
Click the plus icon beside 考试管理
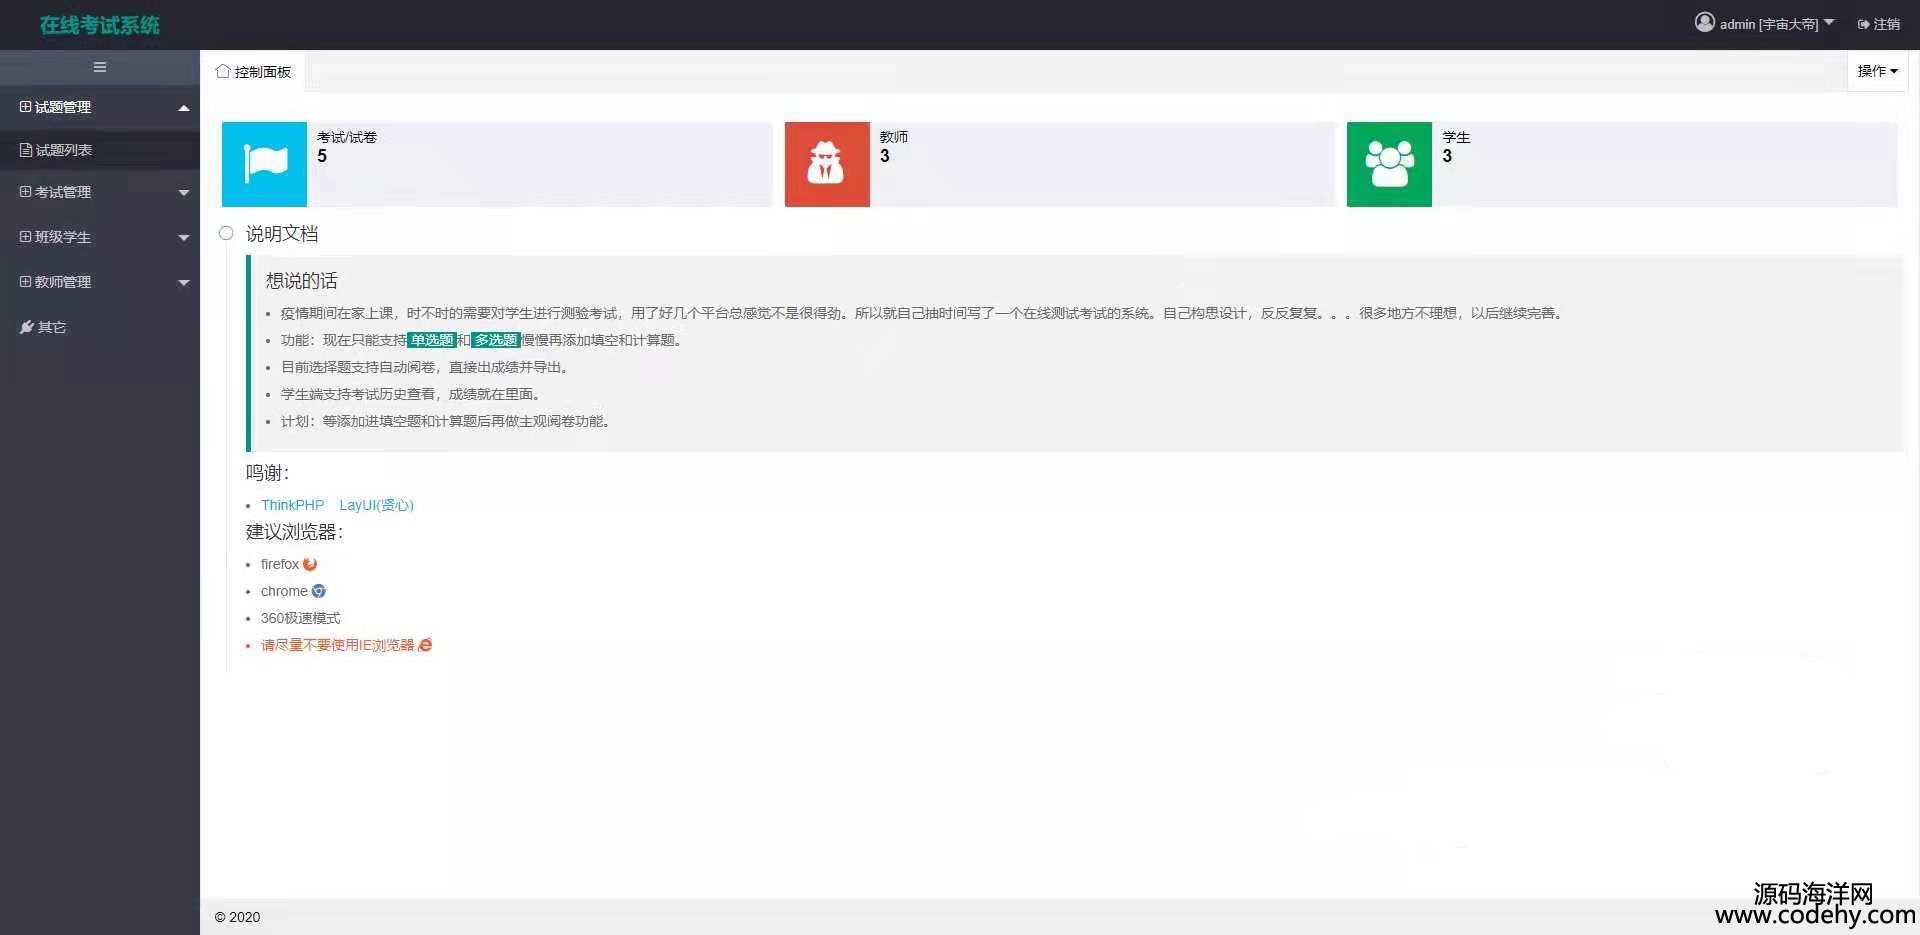click(26, 191)
